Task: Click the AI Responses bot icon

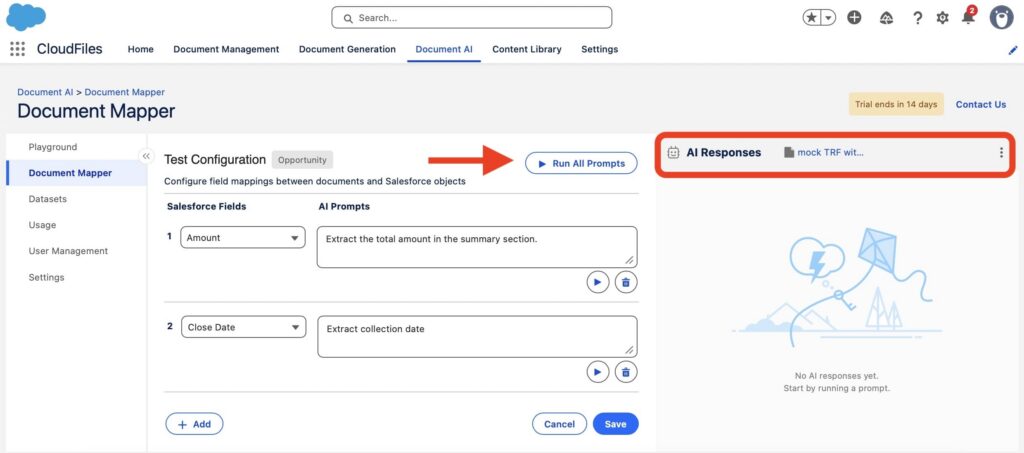Action: (673, 153)
